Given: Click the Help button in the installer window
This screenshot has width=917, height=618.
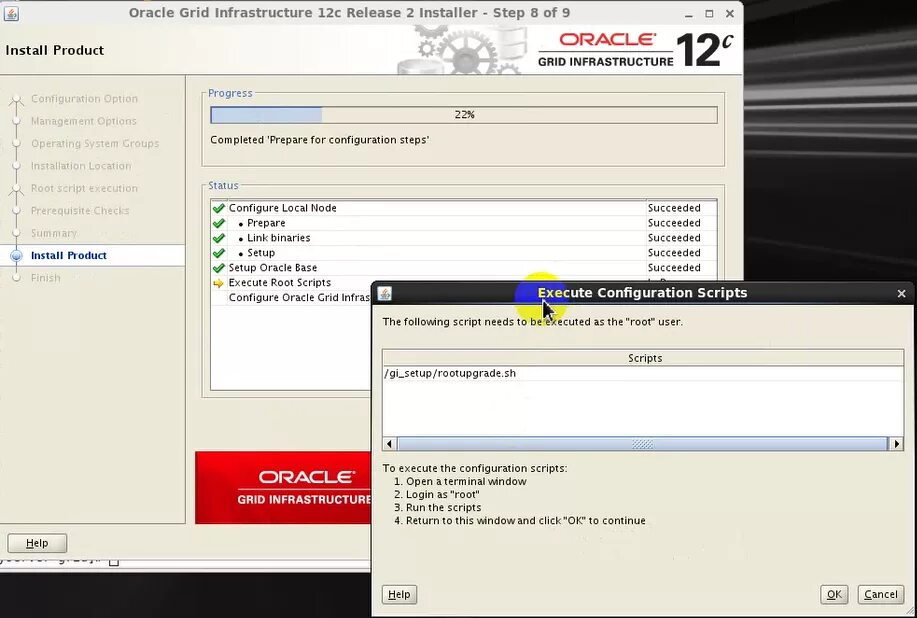Looking at the screenshot, I should (x=37, y=543).
